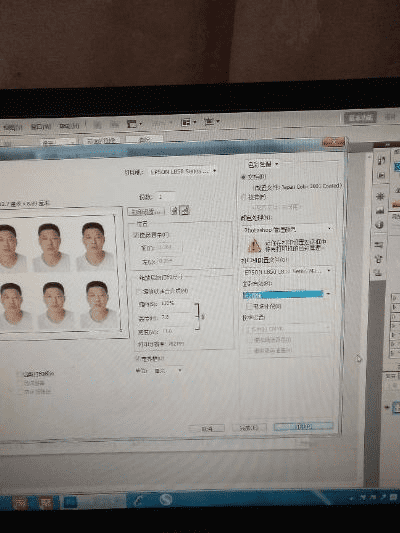Click the Top position field
The height and width of the screenshot is (533, 400).
pyautogui.click(x=169, y=247)
